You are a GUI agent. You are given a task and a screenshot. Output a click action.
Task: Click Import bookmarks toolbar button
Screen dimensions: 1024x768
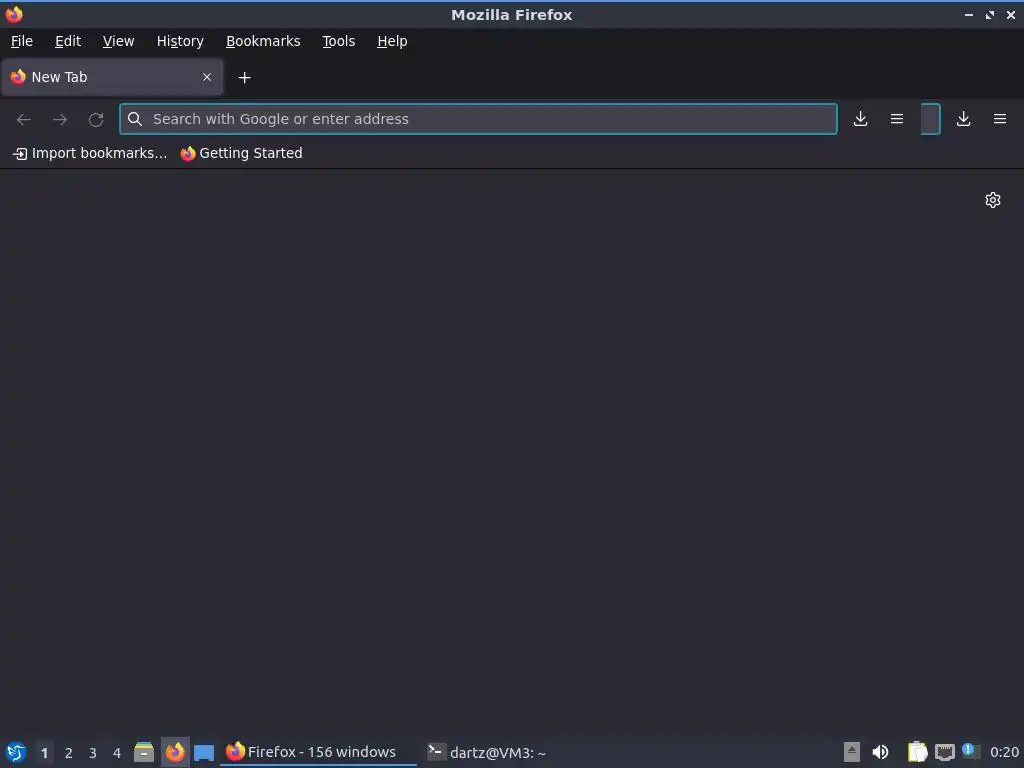tap(90, 153)
